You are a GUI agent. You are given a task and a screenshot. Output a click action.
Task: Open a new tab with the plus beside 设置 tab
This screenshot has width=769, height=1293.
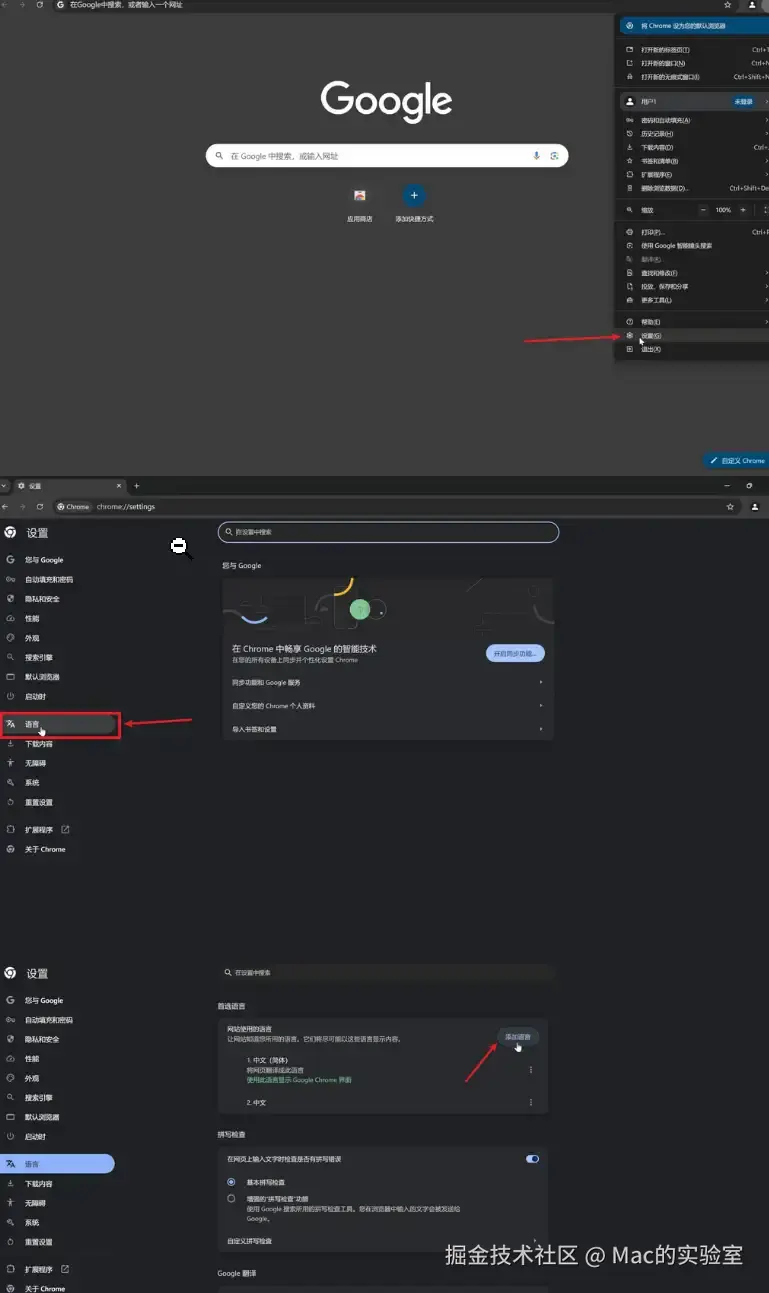pos(137,486)
